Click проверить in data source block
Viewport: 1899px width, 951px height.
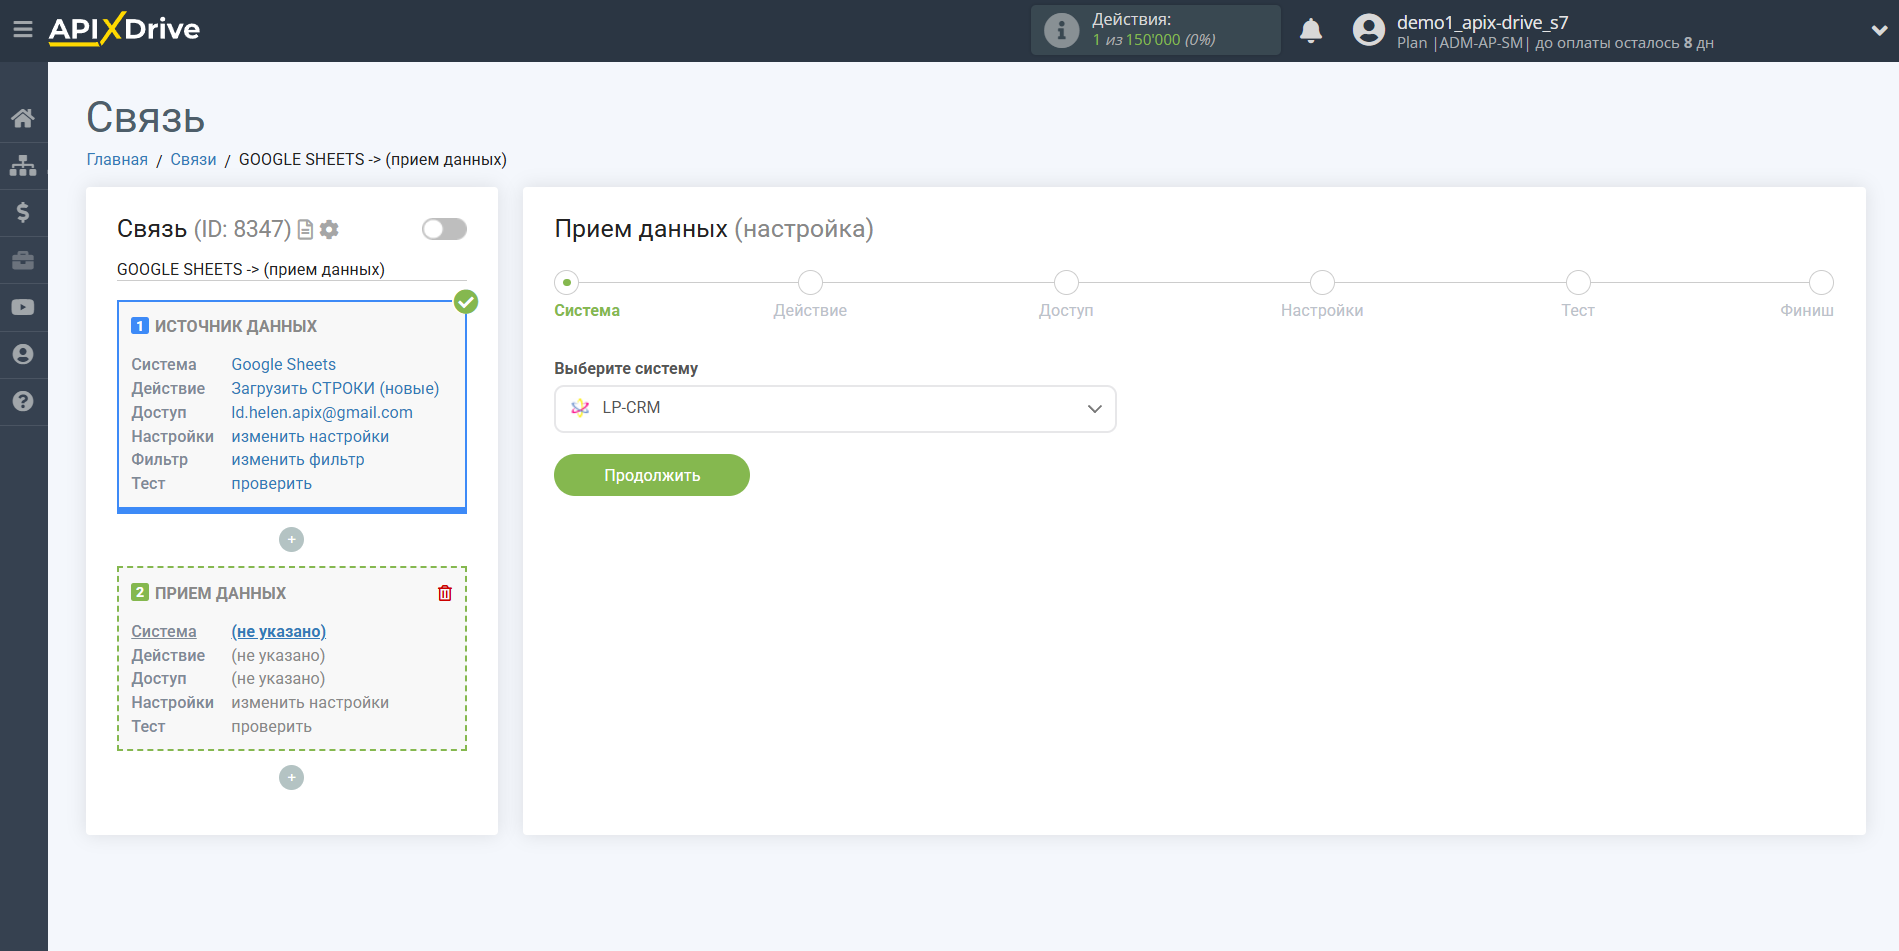pyautogui.click(x=272, y=484)
